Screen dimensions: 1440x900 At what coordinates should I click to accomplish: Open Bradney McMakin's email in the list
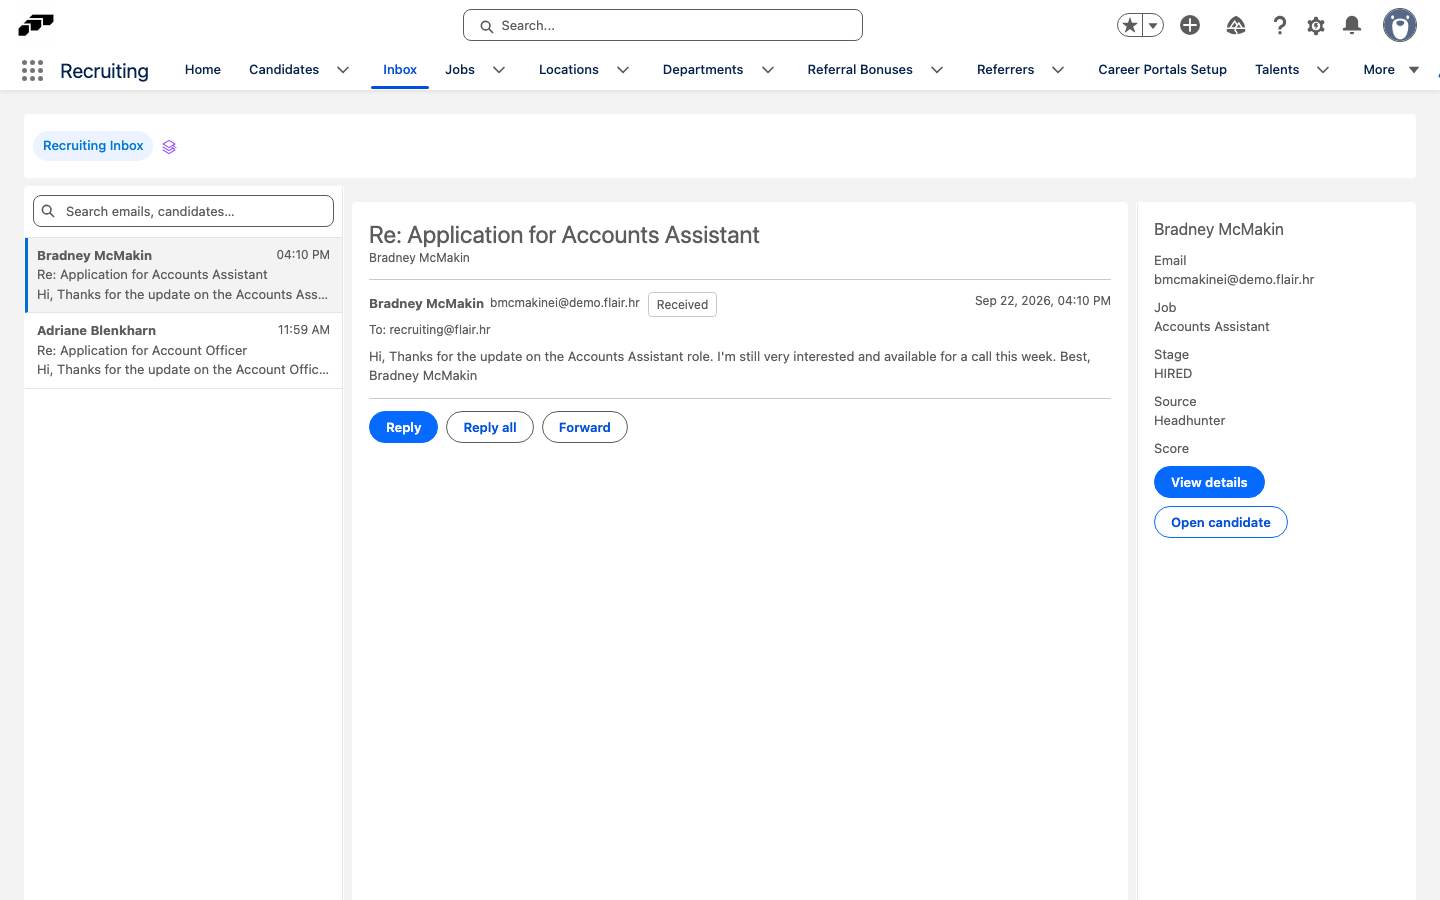pos(183,275)
